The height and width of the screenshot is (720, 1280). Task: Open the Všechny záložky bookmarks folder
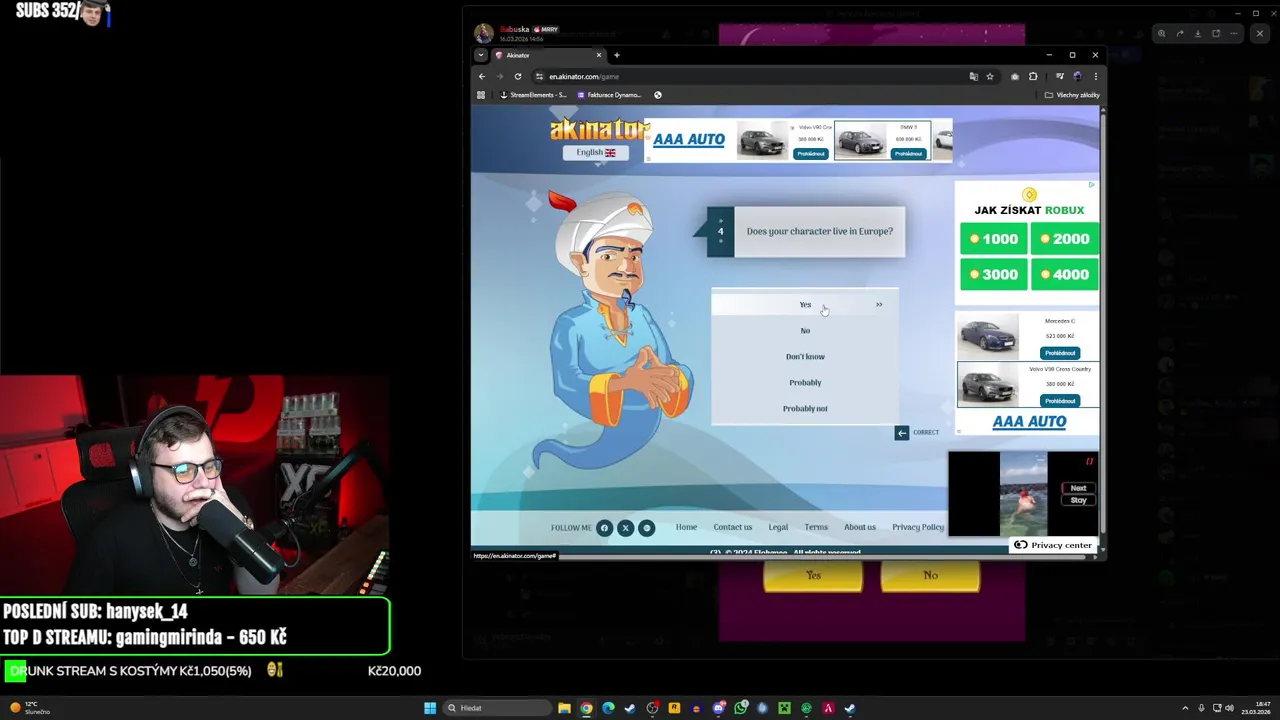pos(1072,95)
